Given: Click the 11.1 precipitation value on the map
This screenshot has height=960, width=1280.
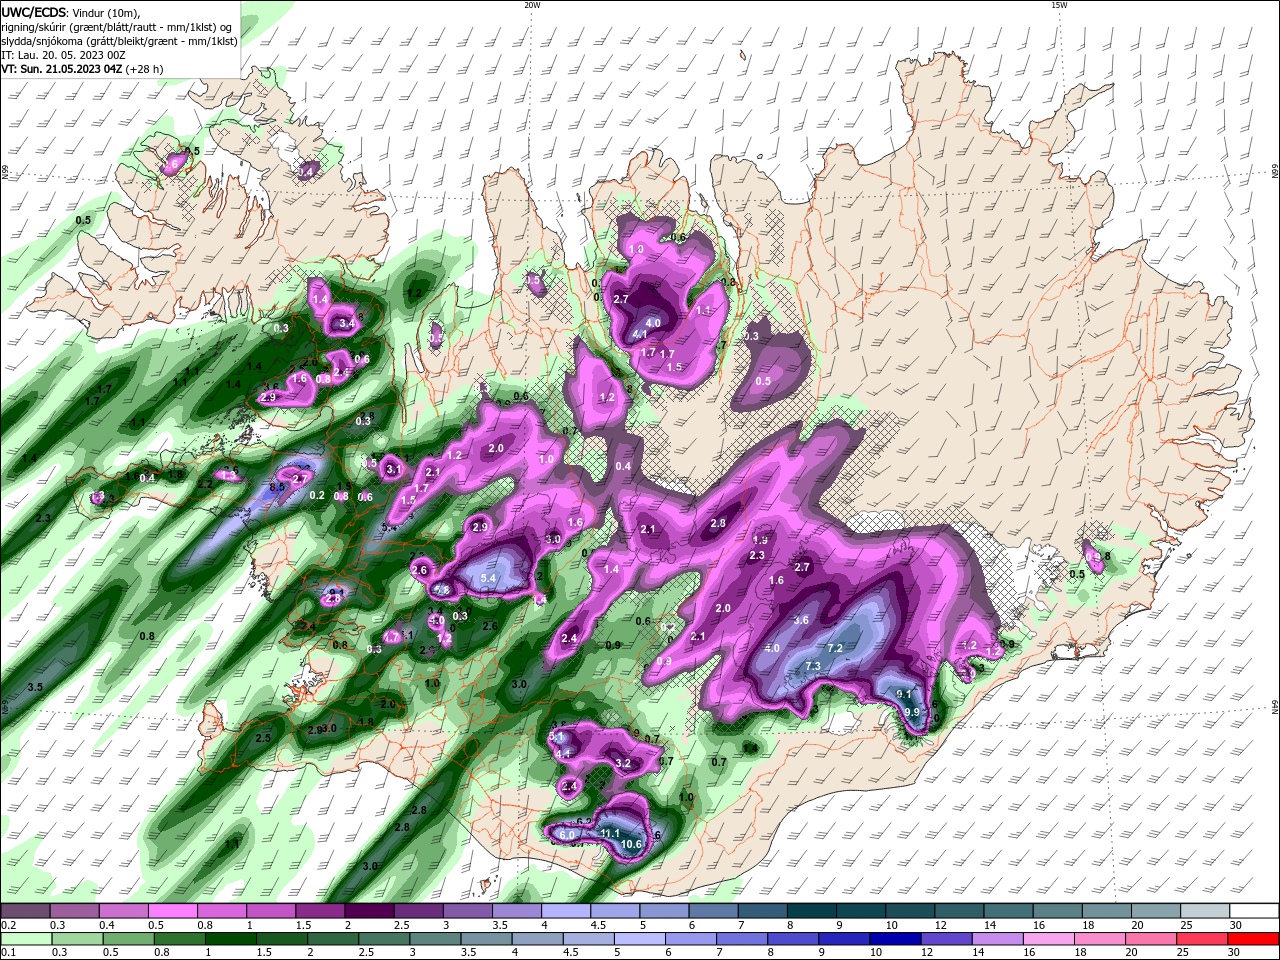Looking at the screenshot, I should [610, 833].
